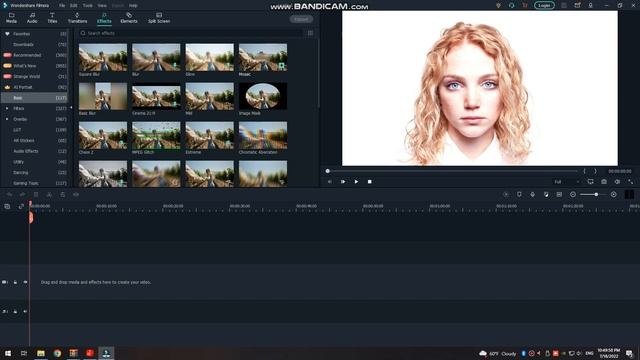Expand the Filters category arrow

(x=7, y=109)
